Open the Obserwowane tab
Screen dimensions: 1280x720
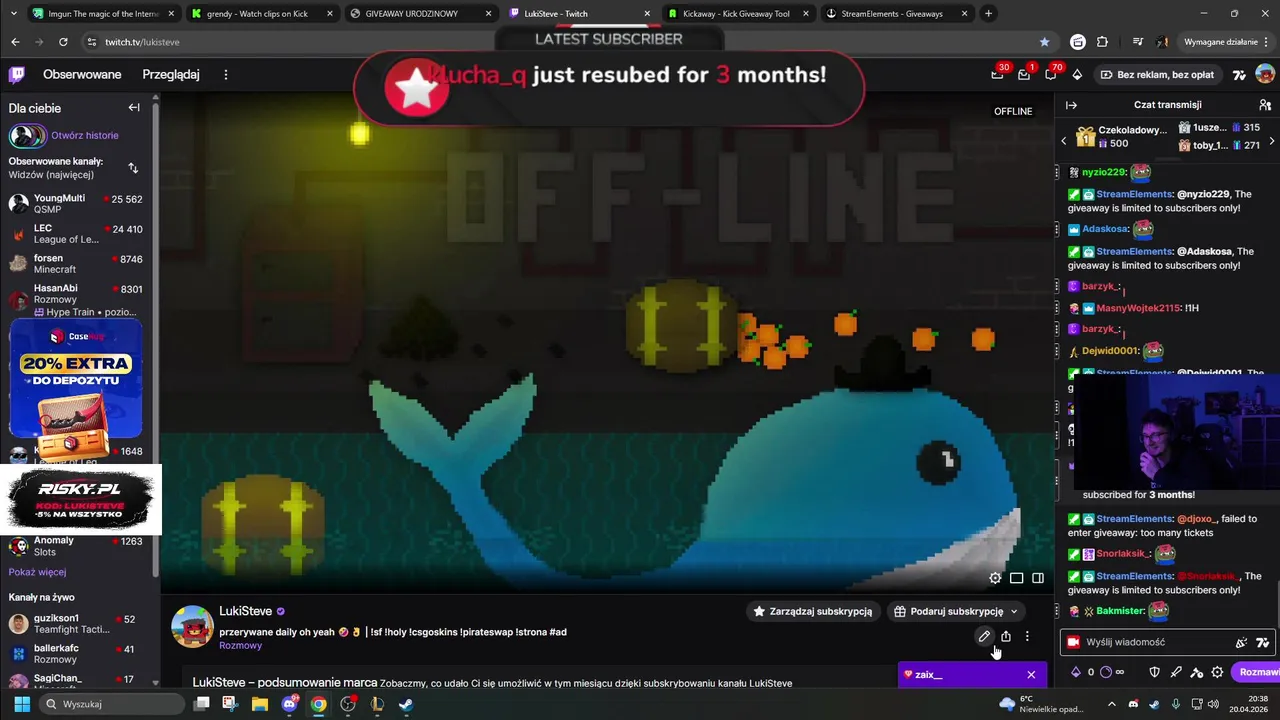82,75
